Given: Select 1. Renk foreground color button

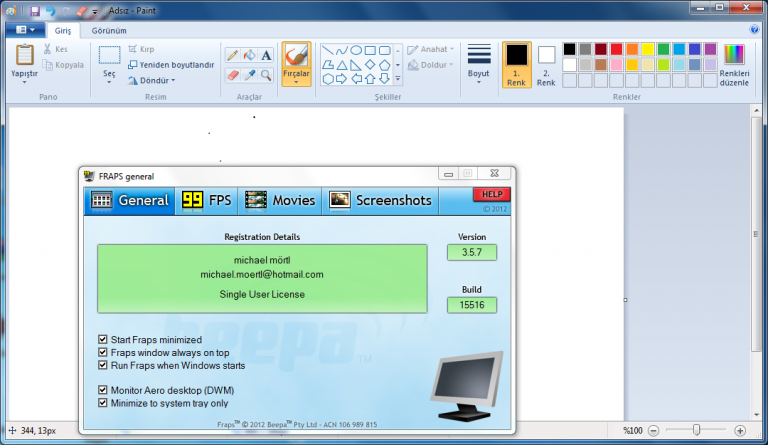Looking at the screenshot, I should tap(517, 65).
